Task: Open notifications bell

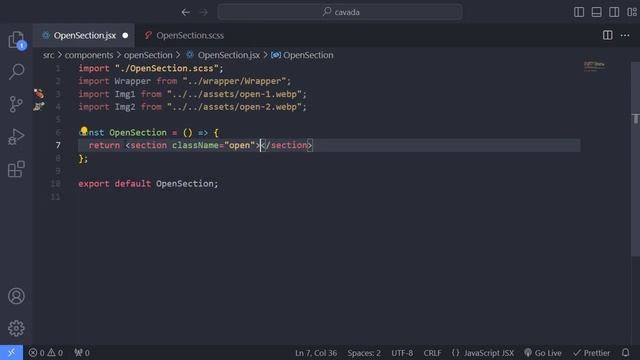Action: click(625, 353)
